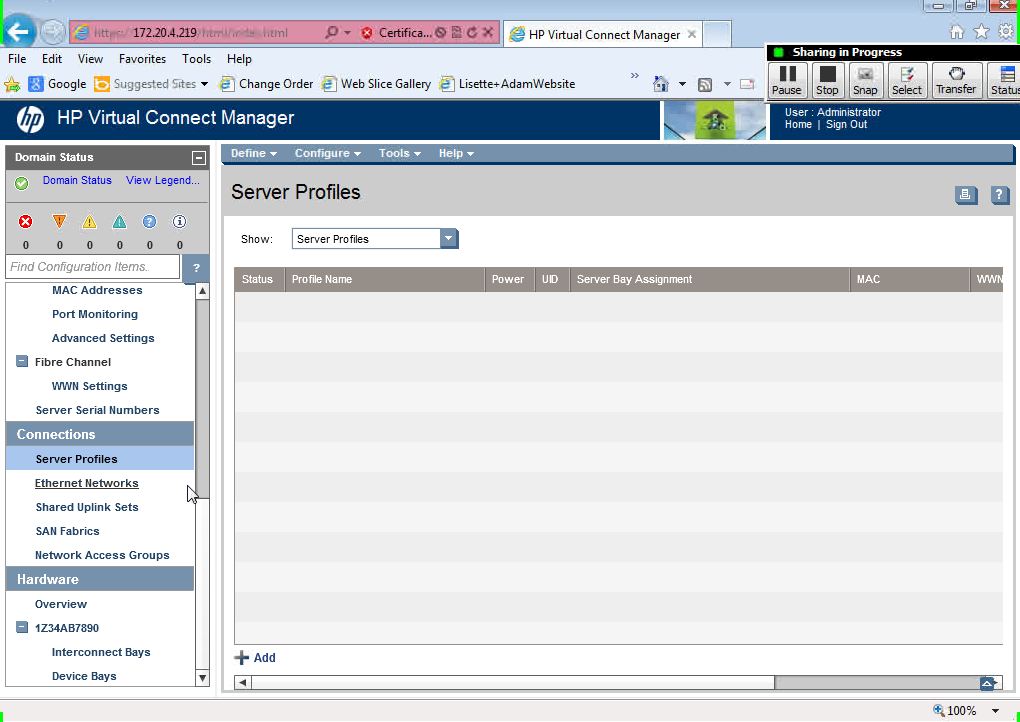Open the Define menu
The height and width of the screenshot is (722, 1020).
[x=254, y=154]
